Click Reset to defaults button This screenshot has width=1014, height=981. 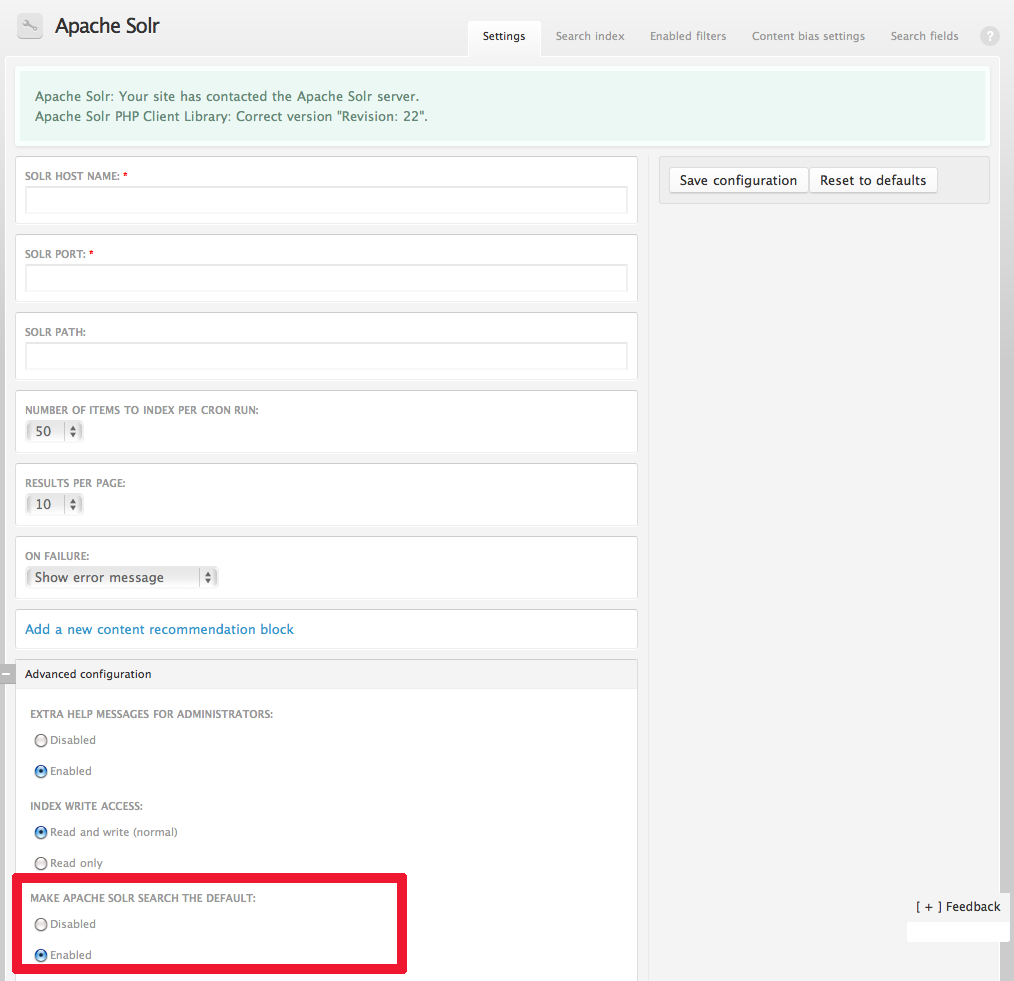click(873, 180)
